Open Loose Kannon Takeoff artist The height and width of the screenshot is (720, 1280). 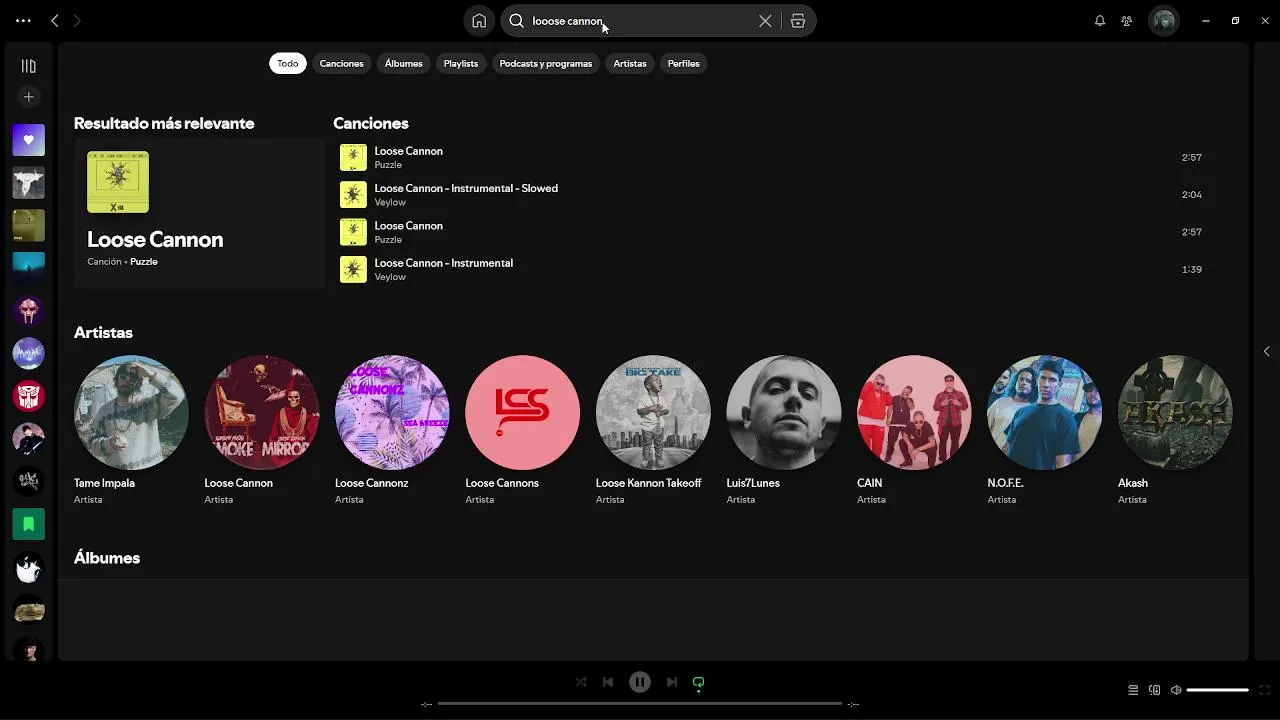[653, 428]
